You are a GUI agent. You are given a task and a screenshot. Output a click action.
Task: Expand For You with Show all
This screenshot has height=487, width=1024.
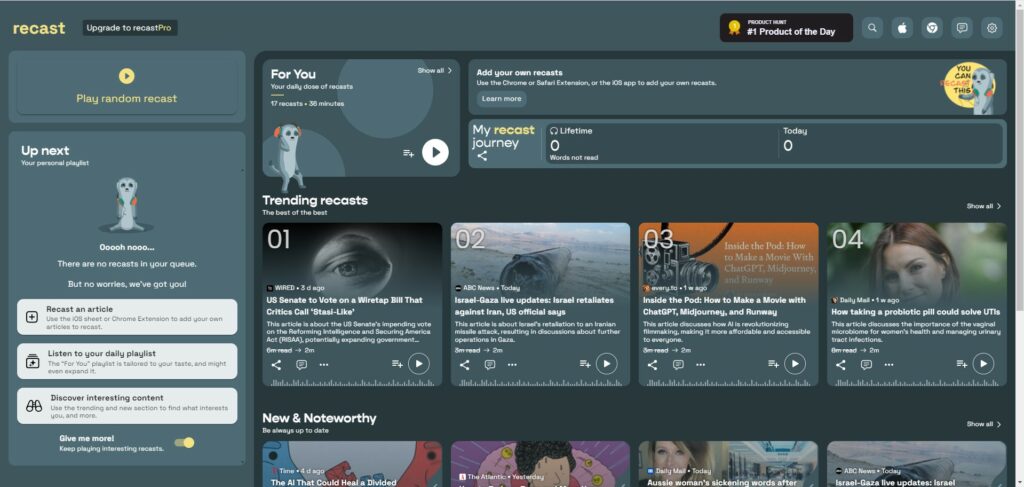[435, 71]
